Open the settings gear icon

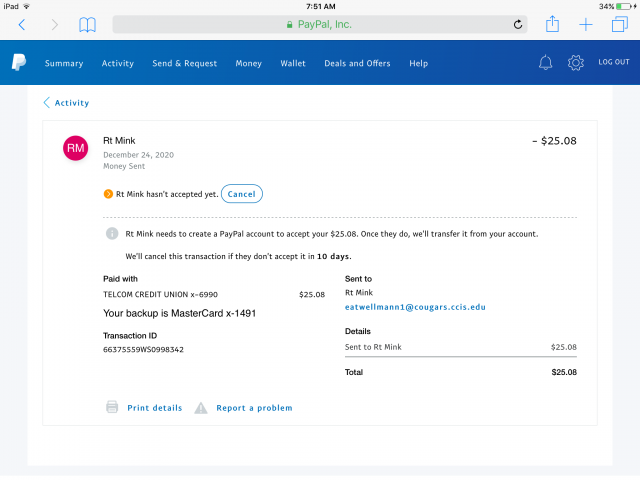(576, 62)
